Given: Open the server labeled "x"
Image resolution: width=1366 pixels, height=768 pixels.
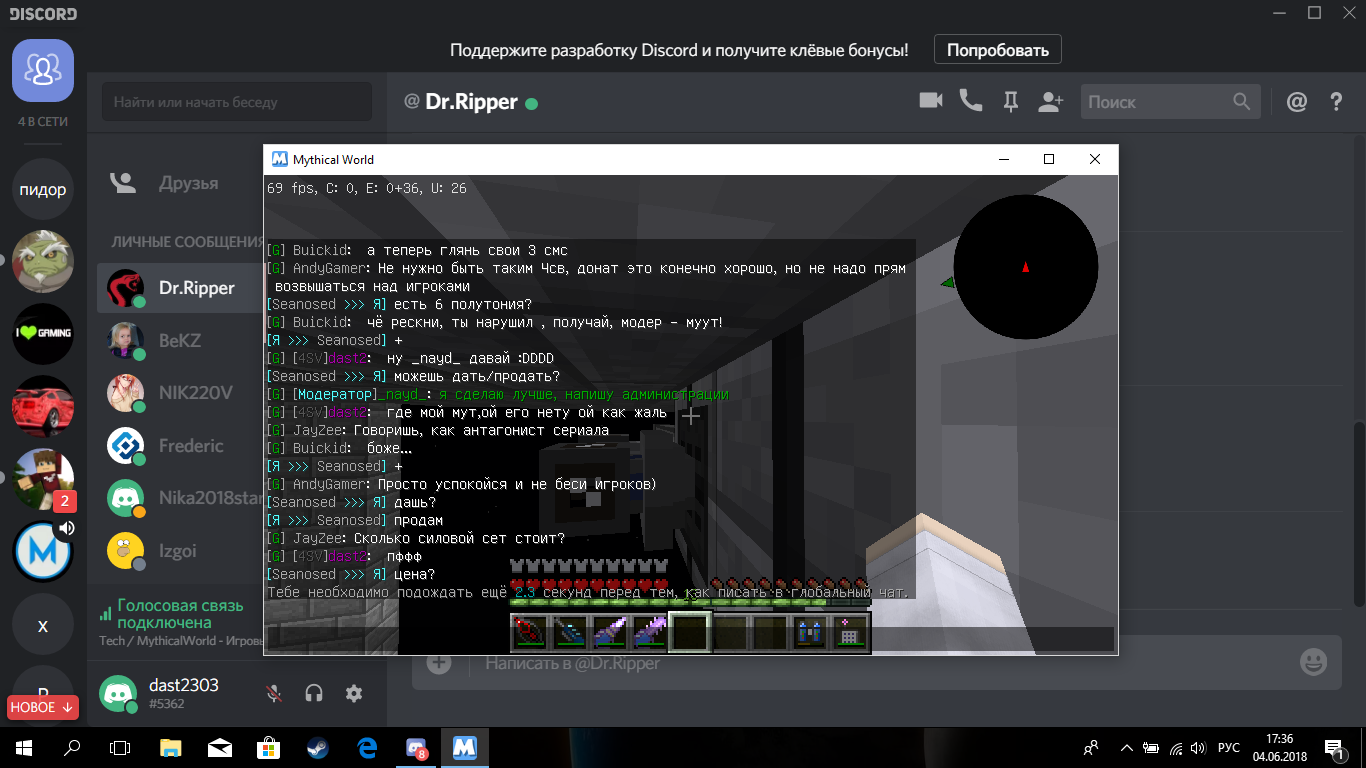Looking at the screenshot, I should [x=43, y=625].
